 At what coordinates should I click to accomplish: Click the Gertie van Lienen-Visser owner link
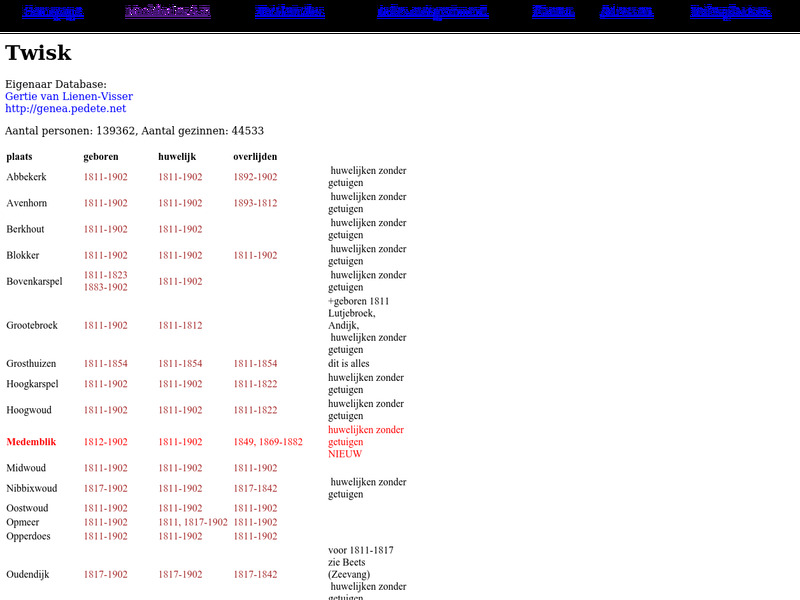point(68,96)
